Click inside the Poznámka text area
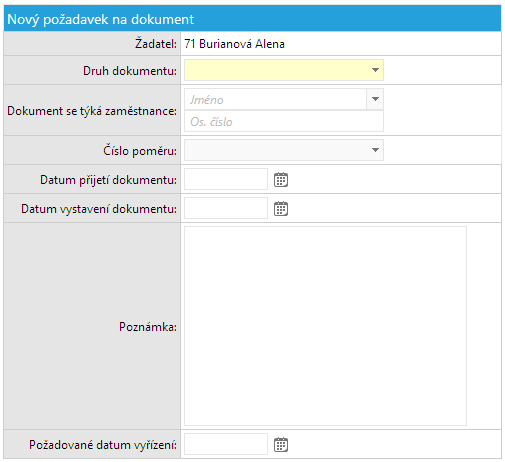 [325, 326]
